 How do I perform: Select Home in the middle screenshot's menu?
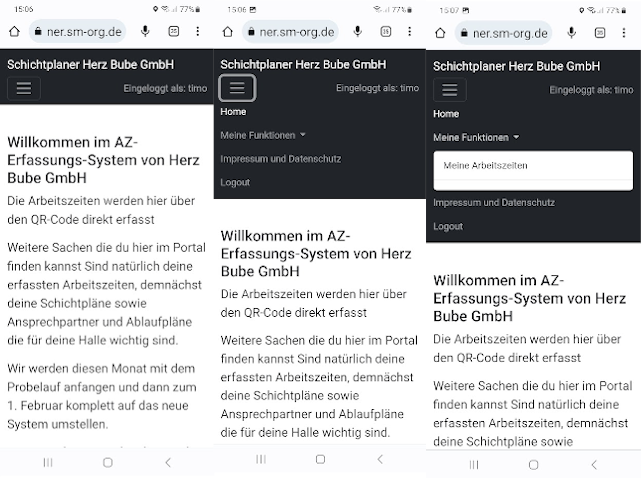(x=233, y=112)
